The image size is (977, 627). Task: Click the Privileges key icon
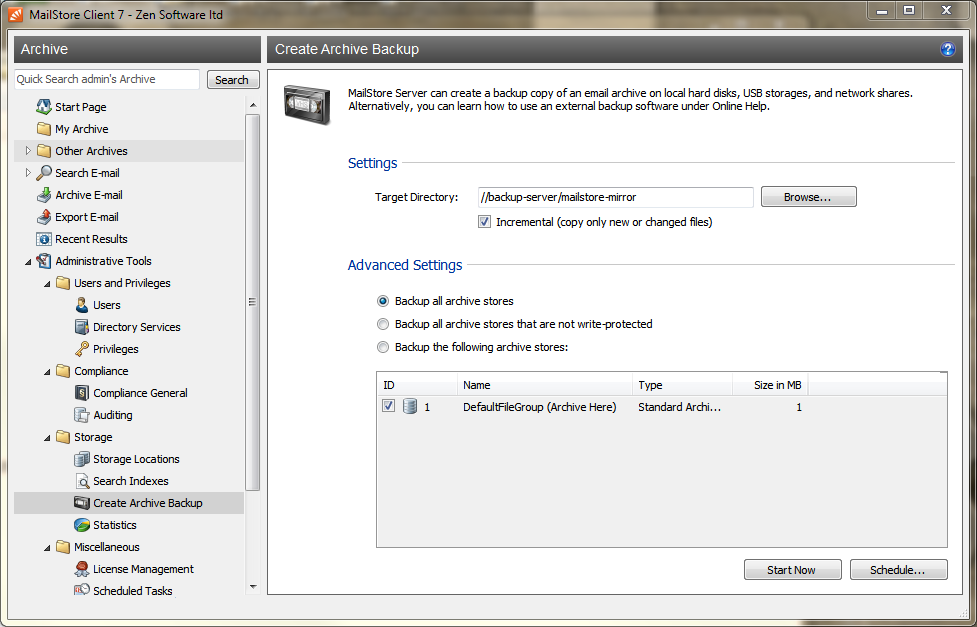pos(82,349)
